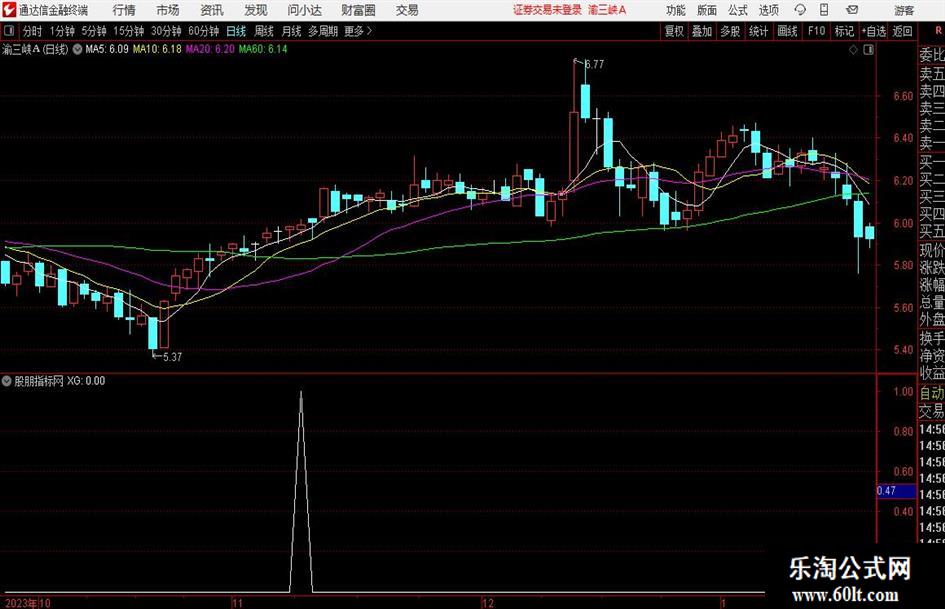Screen dimensions: 945x609
Task: Switch to 5分钟 period
Action: pos(93,31)
